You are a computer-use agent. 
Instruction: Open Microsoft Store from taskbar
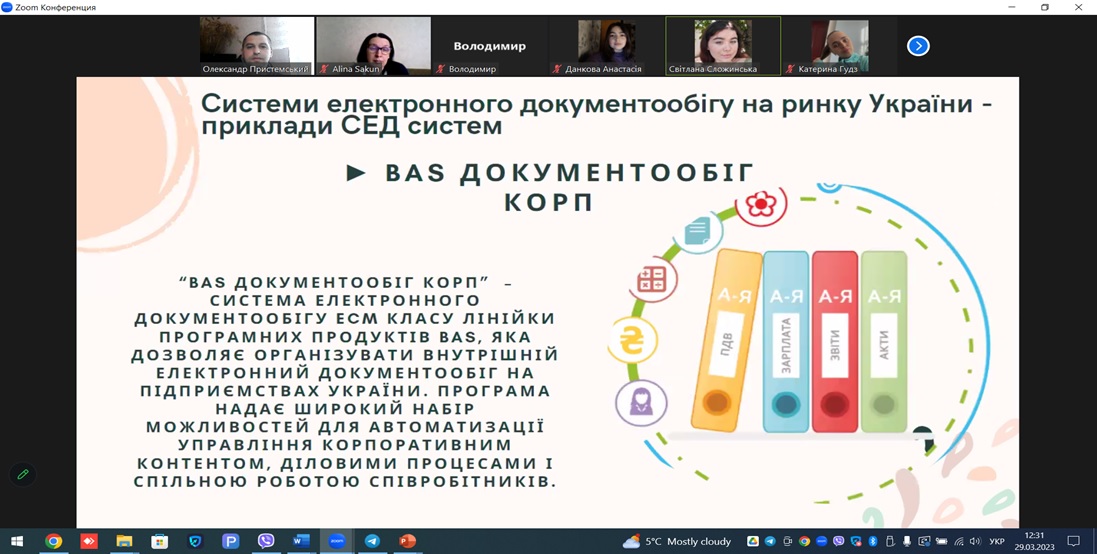[x=160, y=541]
